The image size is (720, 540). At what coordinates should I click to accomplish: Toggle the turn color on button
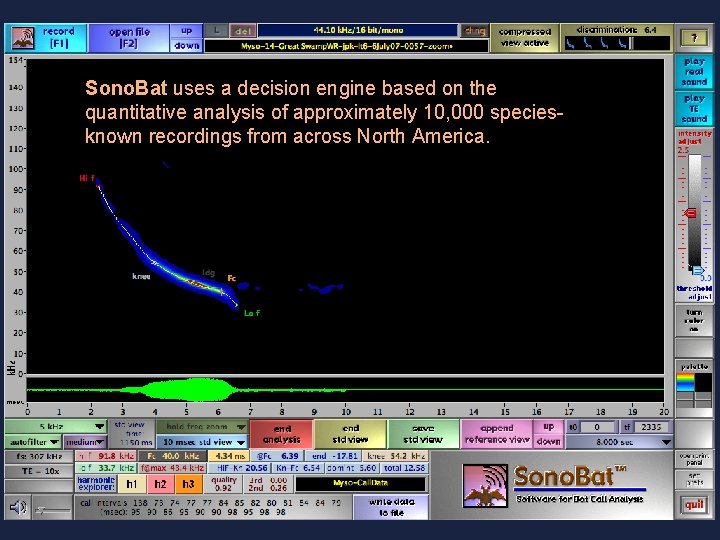pyautogui.click(x=694, y=321)
